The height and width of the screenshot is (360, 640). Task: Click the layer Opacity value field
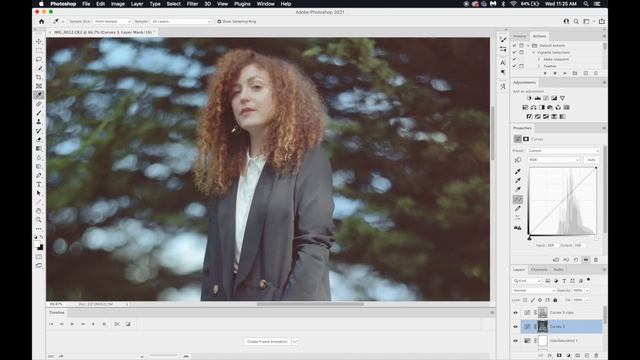578,291
